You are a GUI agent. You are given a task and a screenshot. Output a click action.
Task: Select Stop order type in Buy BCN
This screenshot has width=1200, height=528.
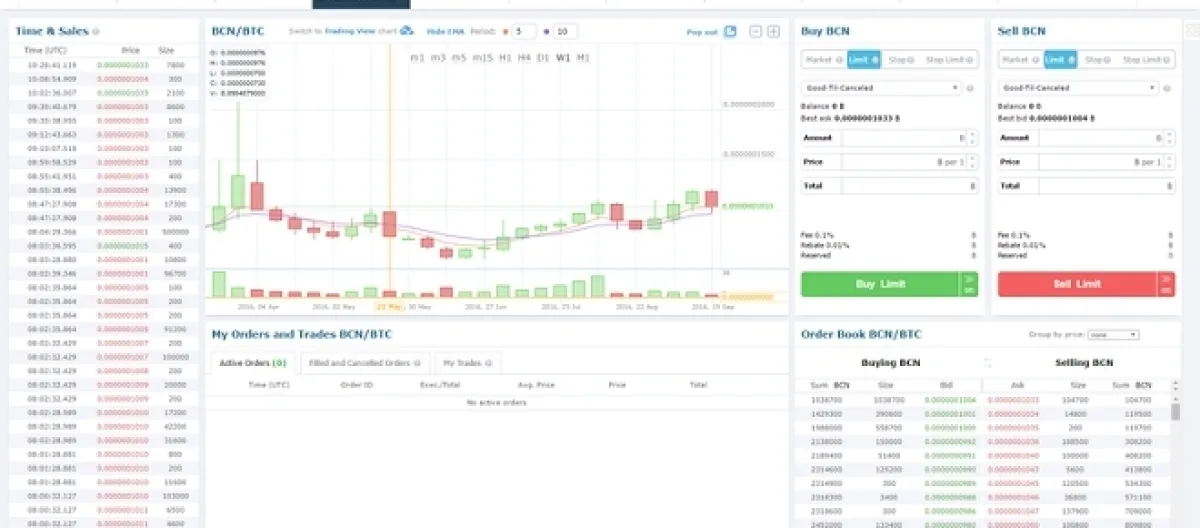(x=899, y=60)
